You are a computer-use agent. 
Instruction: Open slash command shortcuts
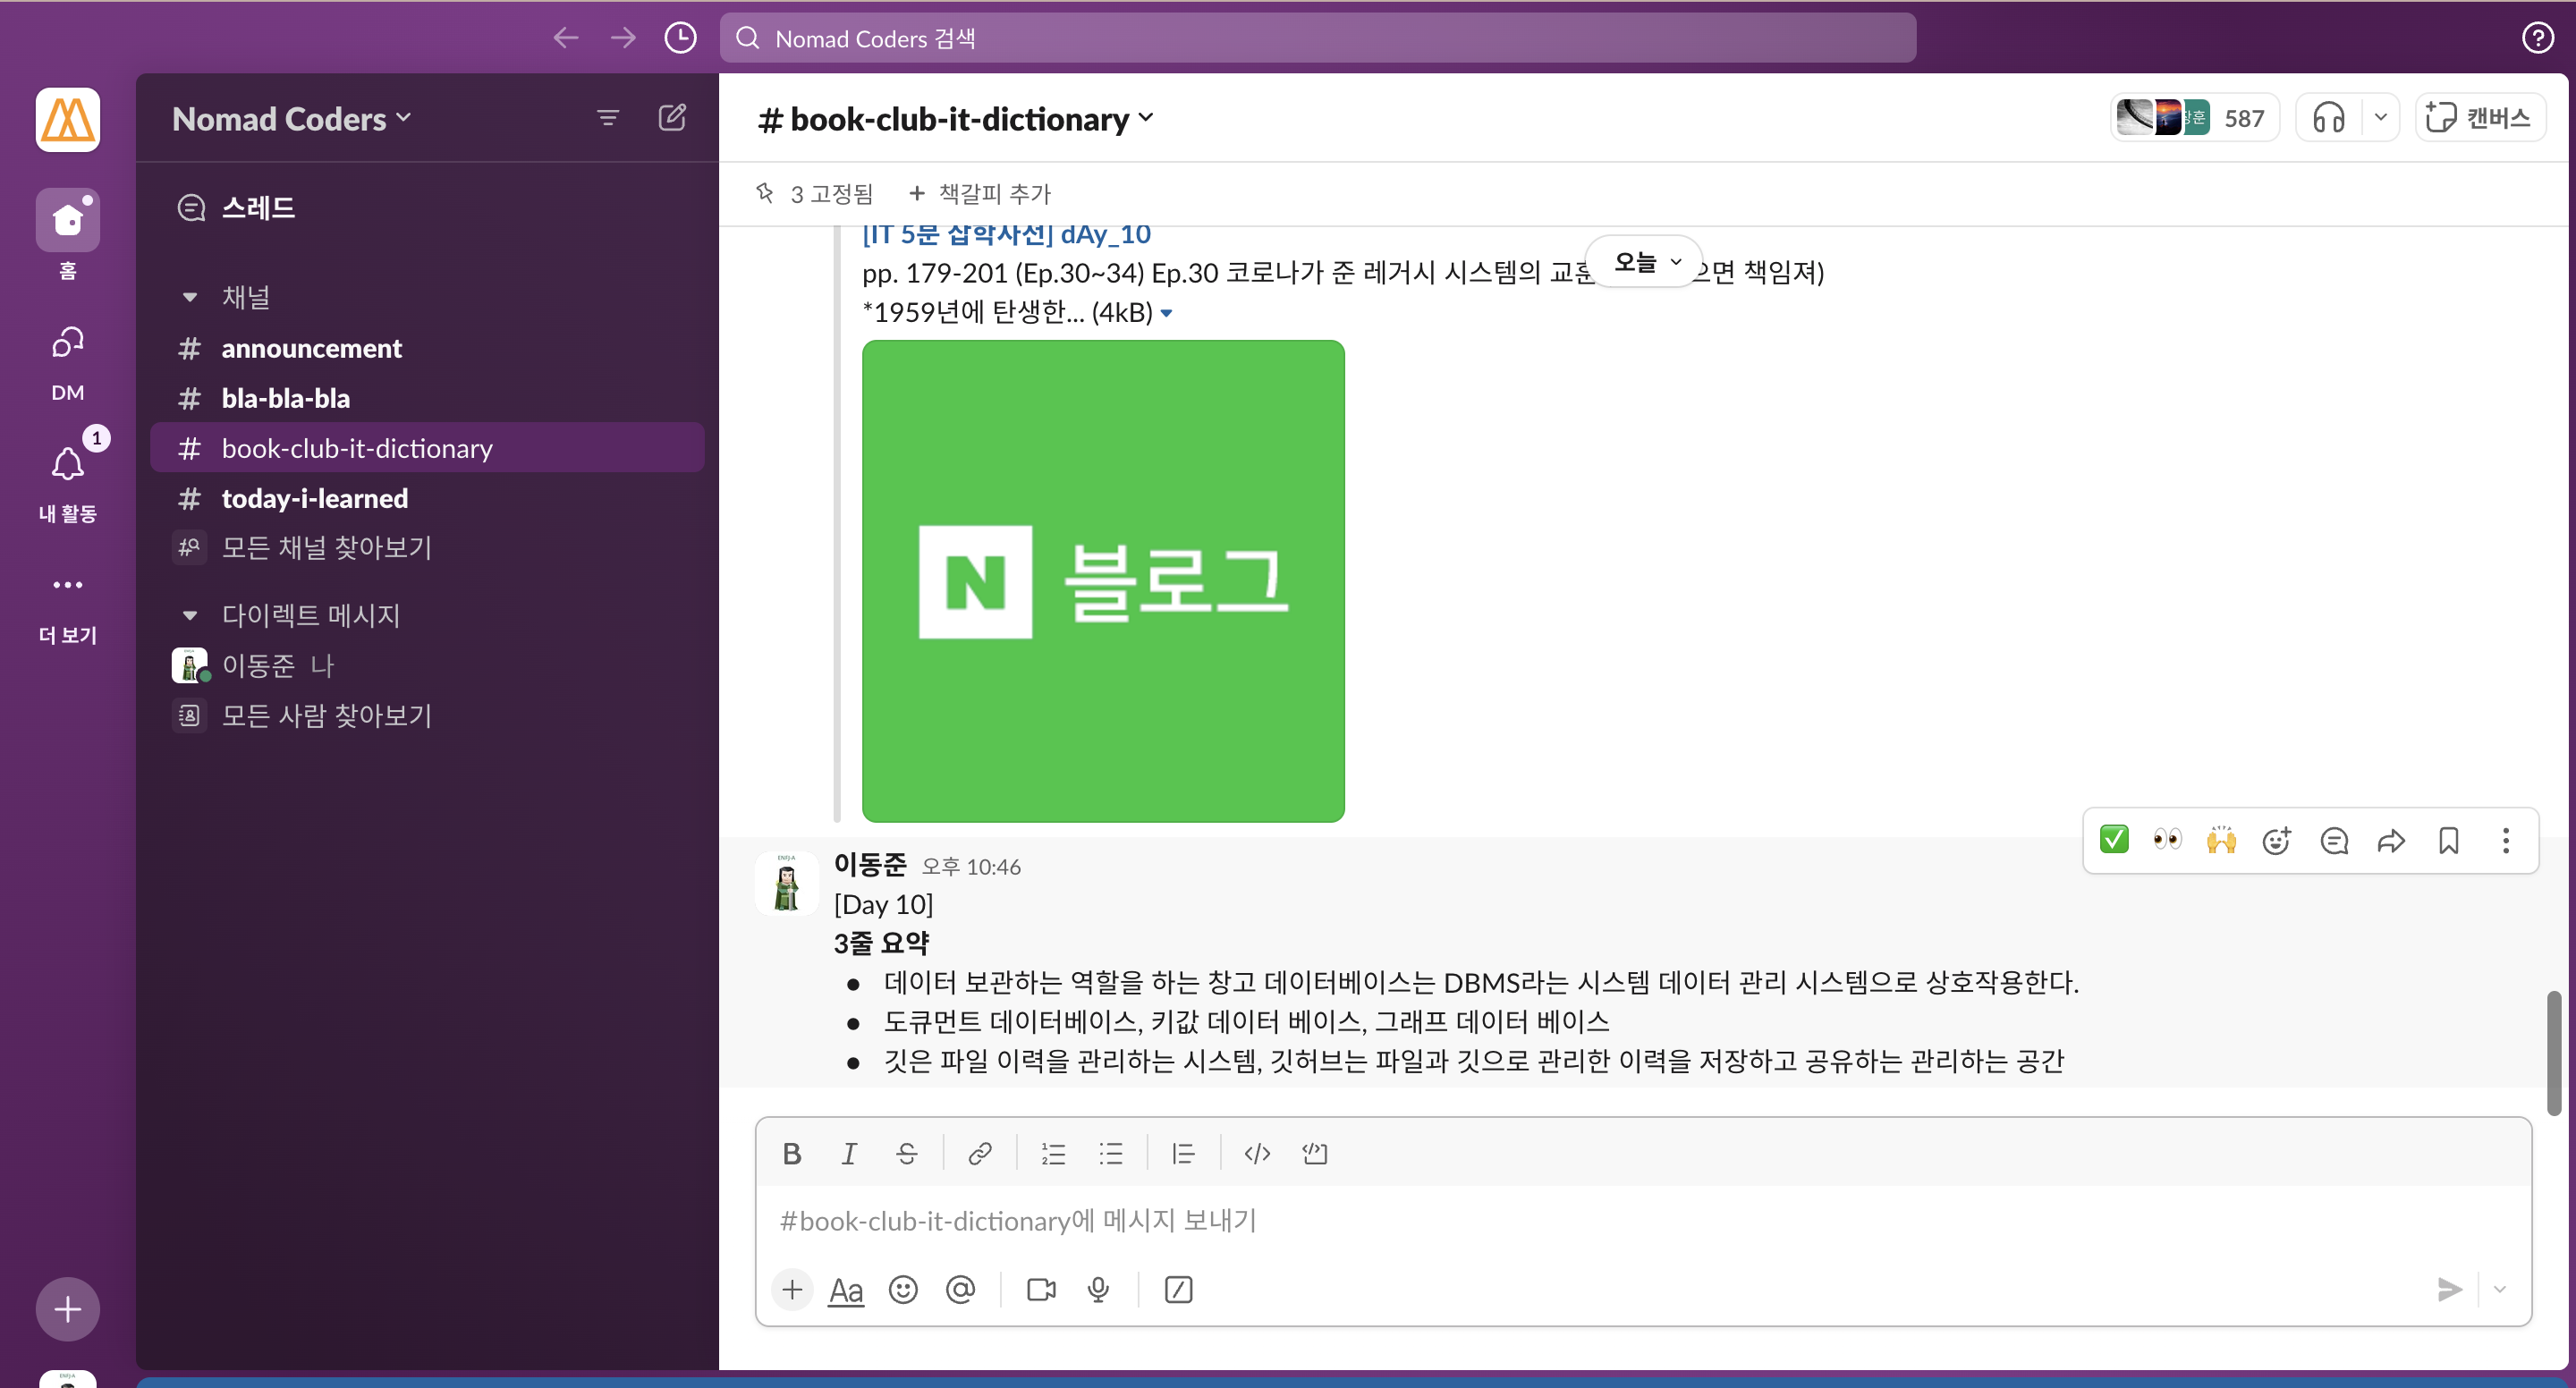(x=1178, y=1290)
